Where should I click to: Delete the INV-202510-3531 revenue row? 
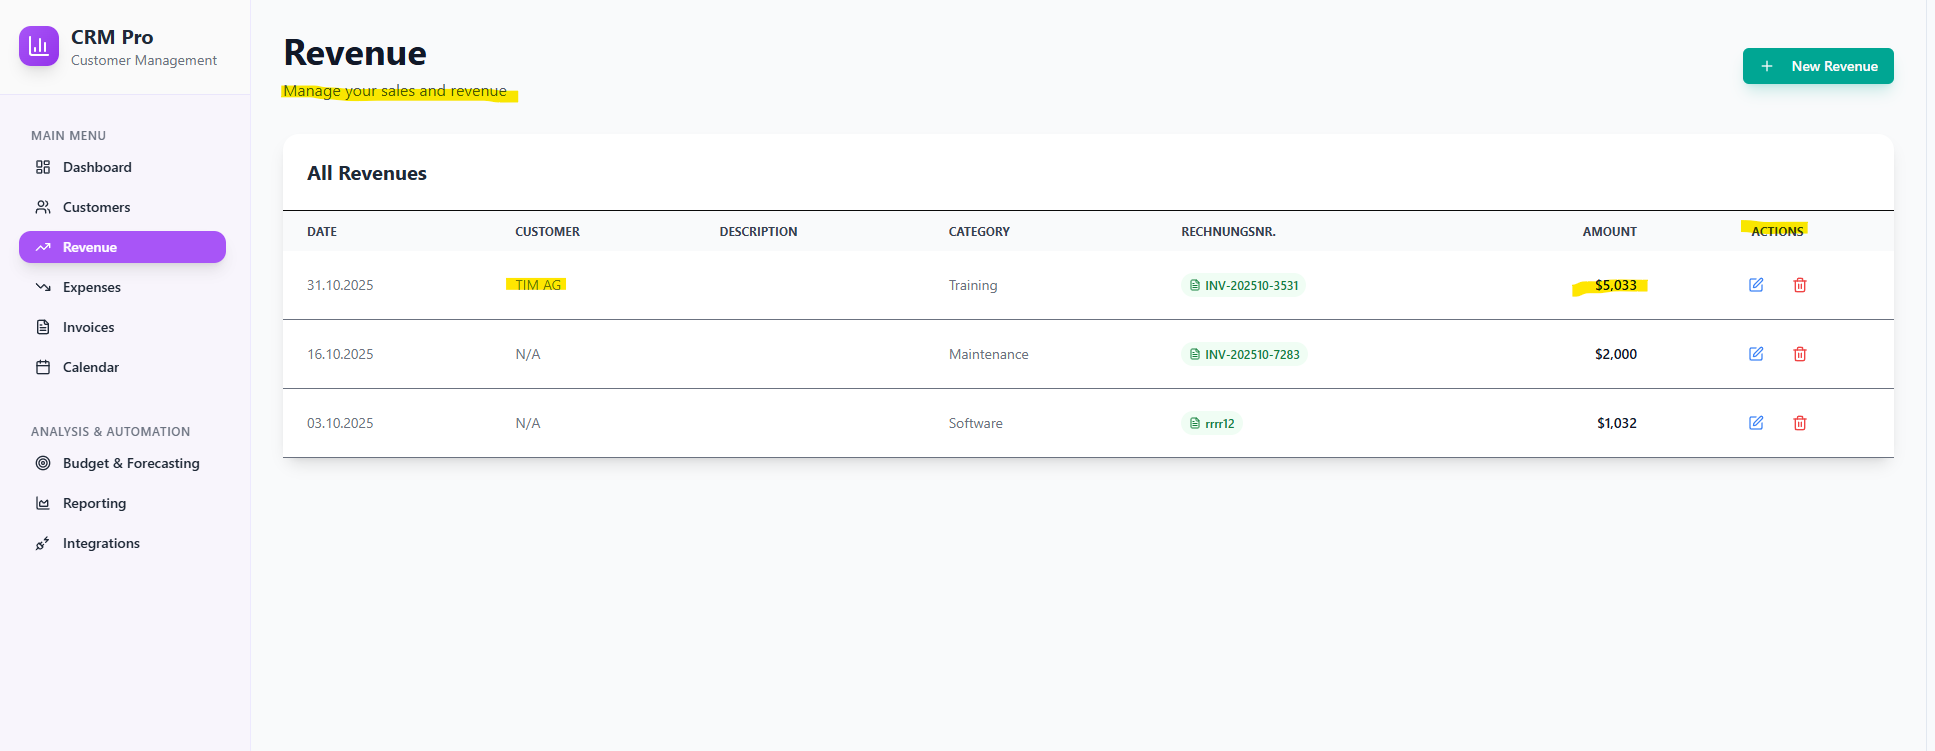(x=1800, y=285)
